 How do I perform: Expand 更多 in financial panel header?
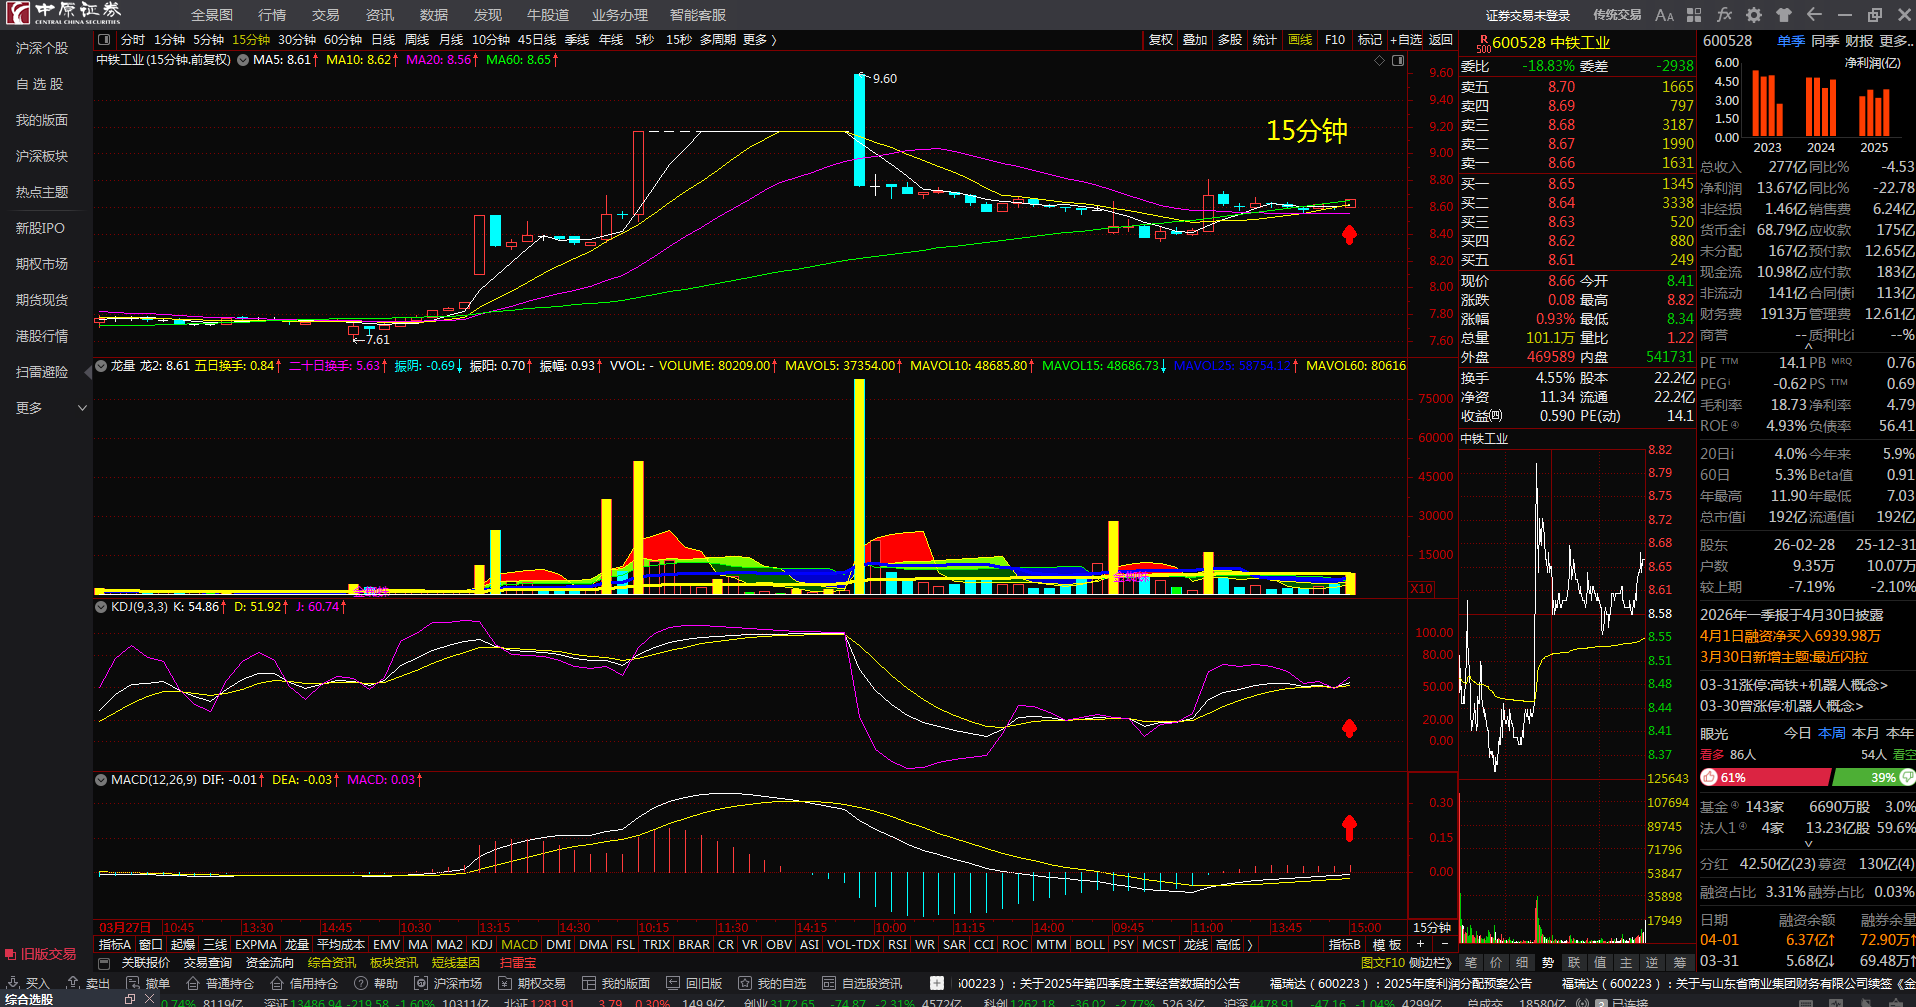coord(1895,41)
